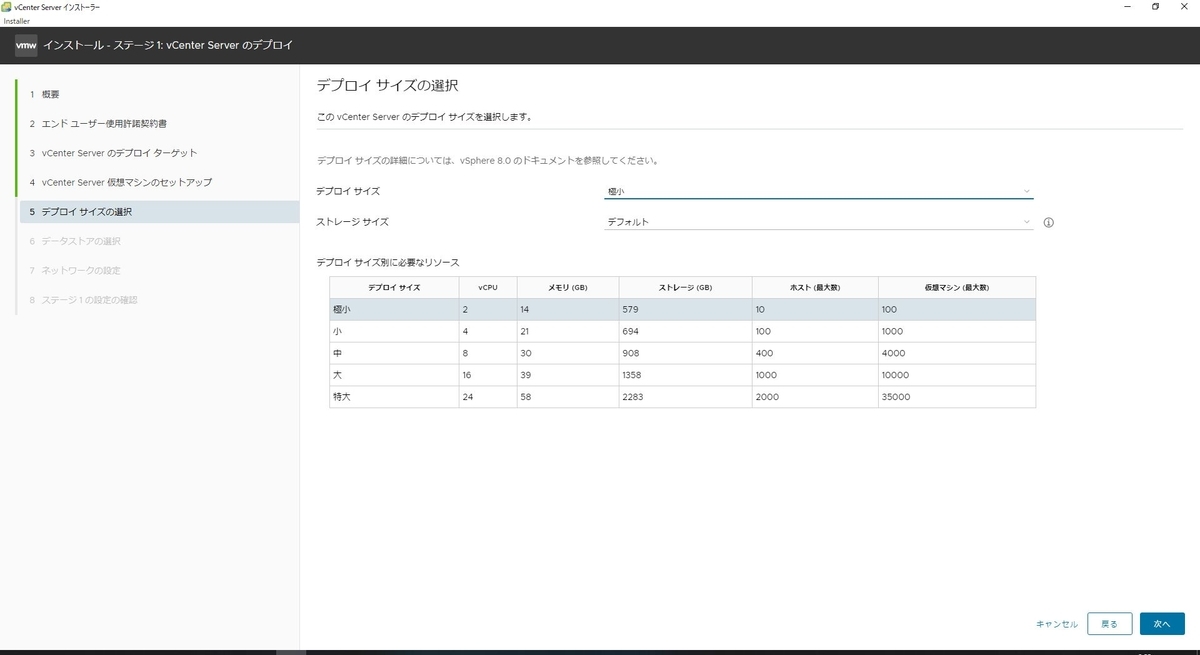
Task: Click the vCenter Server installer title bar icon
Action: pyautogui.click(x=8, y=7)
